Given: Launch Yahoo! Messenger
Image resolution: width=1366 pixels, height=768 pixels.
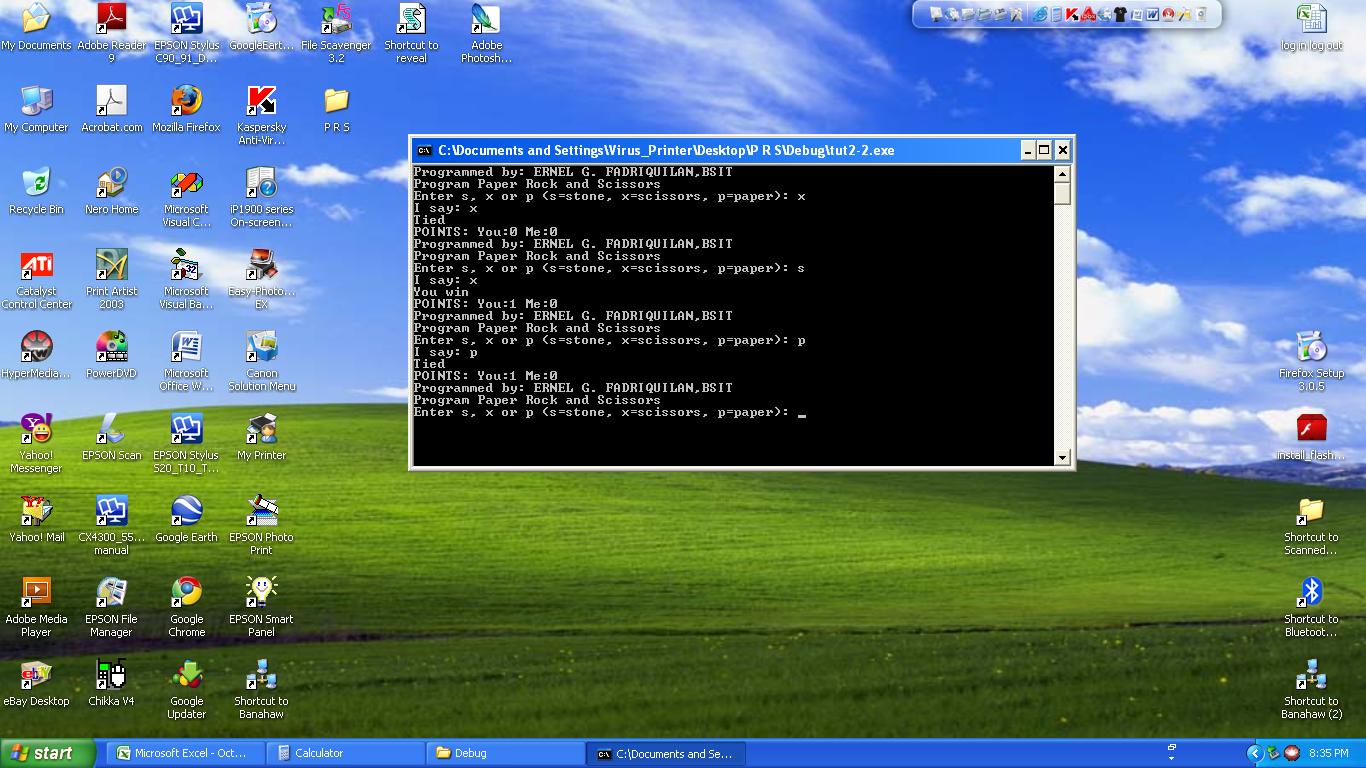Looking at the screenshot, I should (x=36, y=443).
